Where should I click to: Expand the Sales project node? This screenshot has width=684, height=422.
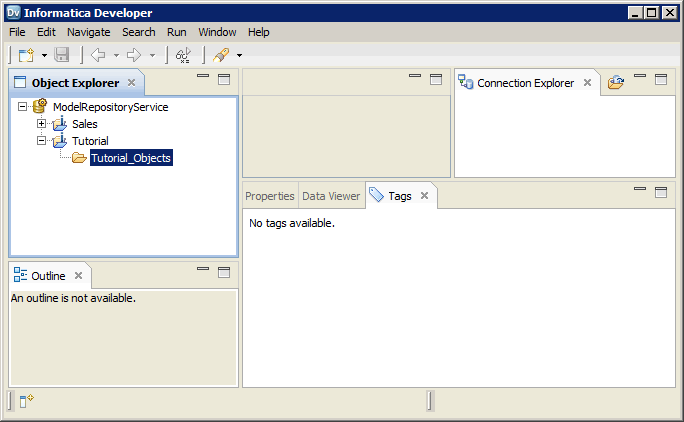tap(41, 124)
